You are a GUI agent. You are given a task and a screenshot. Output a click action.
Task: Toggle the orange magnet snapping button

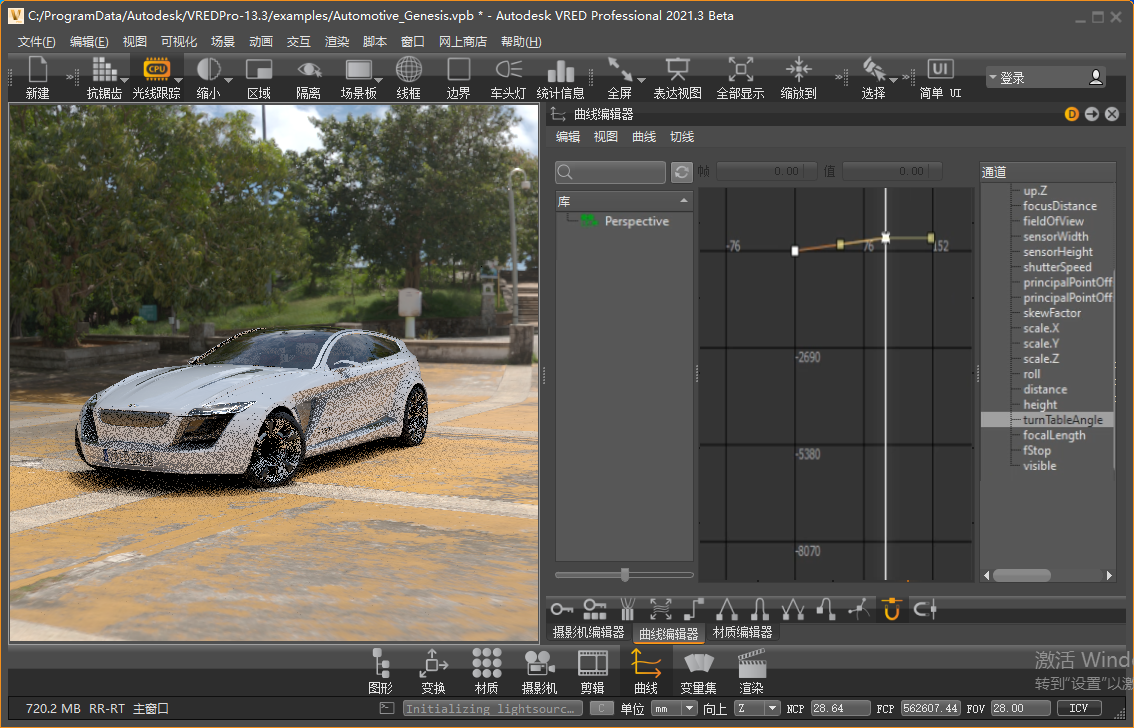(892, 608)
